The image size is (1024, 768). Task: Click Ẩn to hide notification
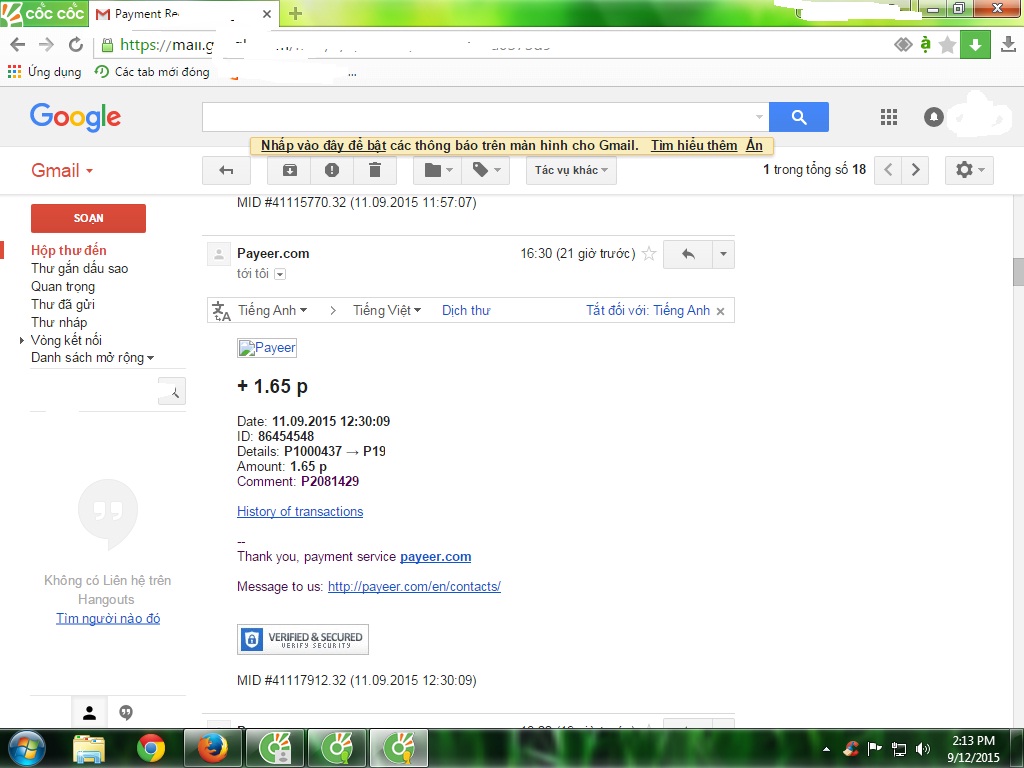754,146
